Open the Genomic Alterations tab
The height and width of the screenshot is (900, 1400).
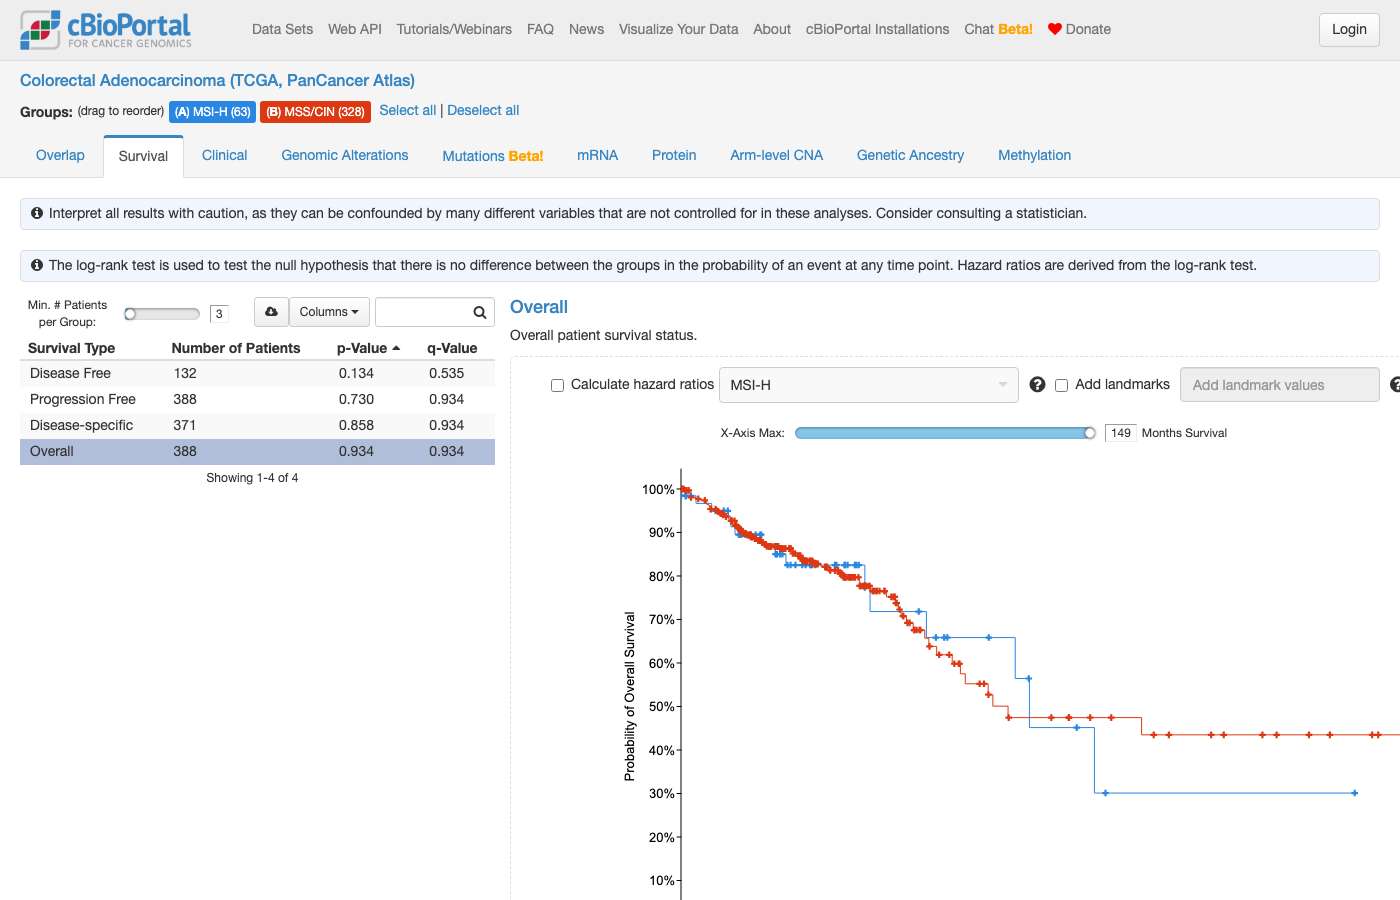coord(345,155)
